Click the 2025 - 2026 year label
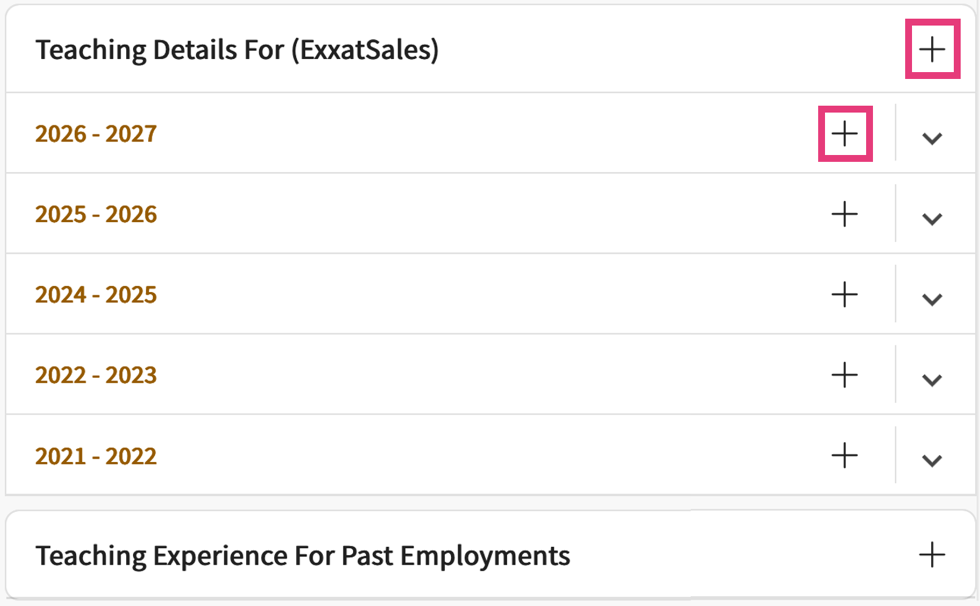The image size is (980, 606). [96, 215]
